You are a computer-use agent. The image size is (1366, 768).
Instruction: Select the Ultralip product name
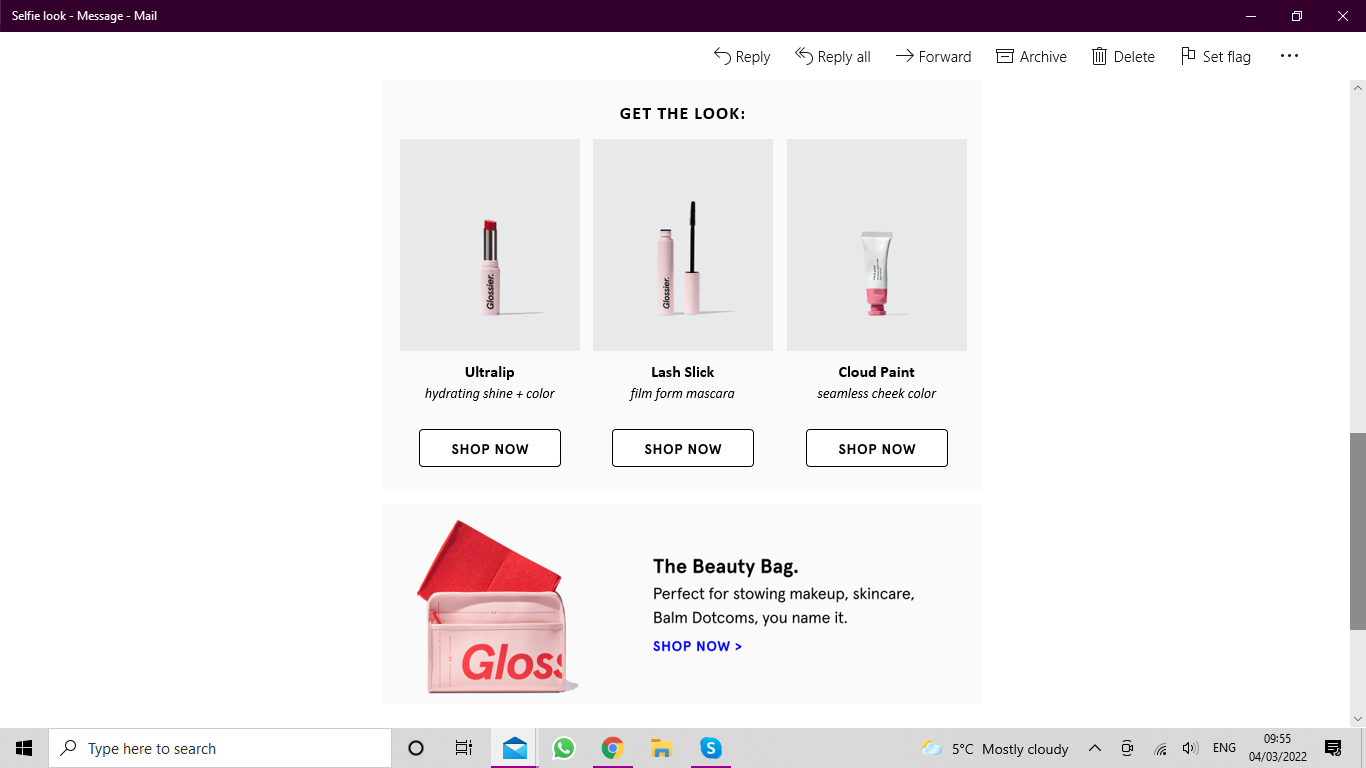coord(490,372)
